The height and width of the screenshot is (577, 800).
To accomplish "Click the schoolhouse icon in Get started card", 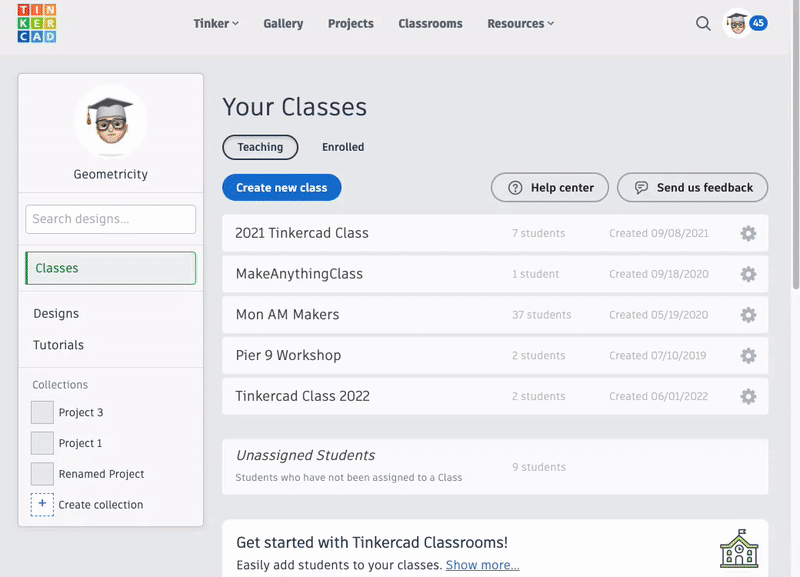I will click(739, 549).
